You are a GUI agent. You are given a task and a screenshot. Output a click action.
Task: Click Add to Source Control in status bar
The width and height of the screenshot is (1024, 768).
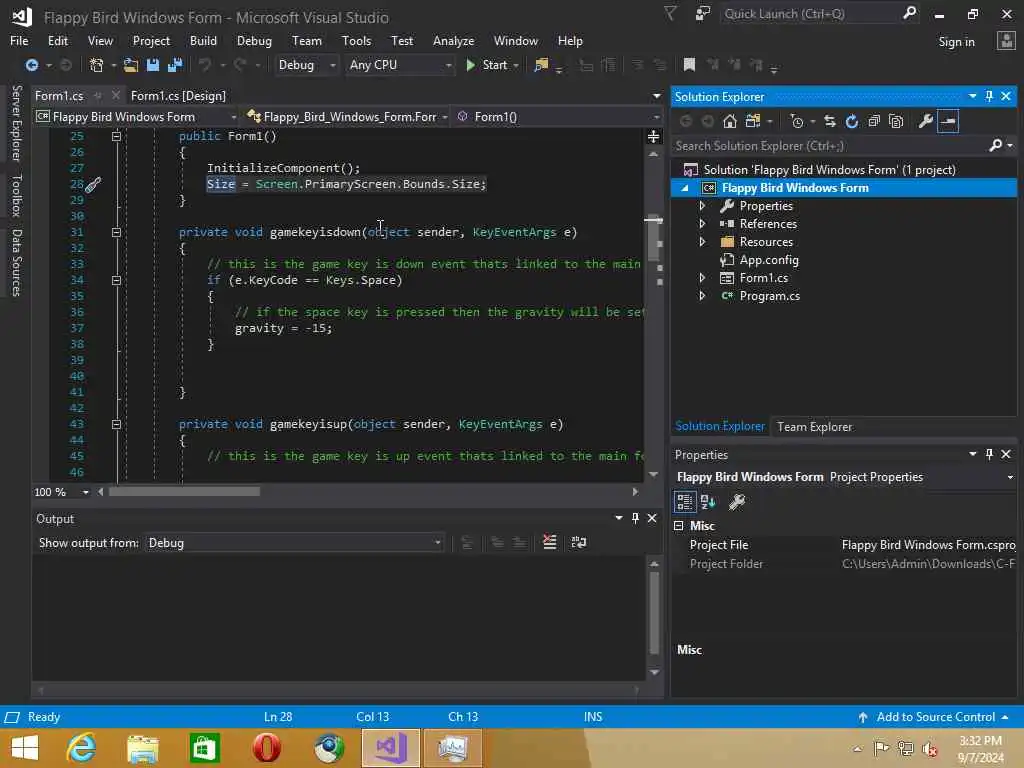point(935,717)
